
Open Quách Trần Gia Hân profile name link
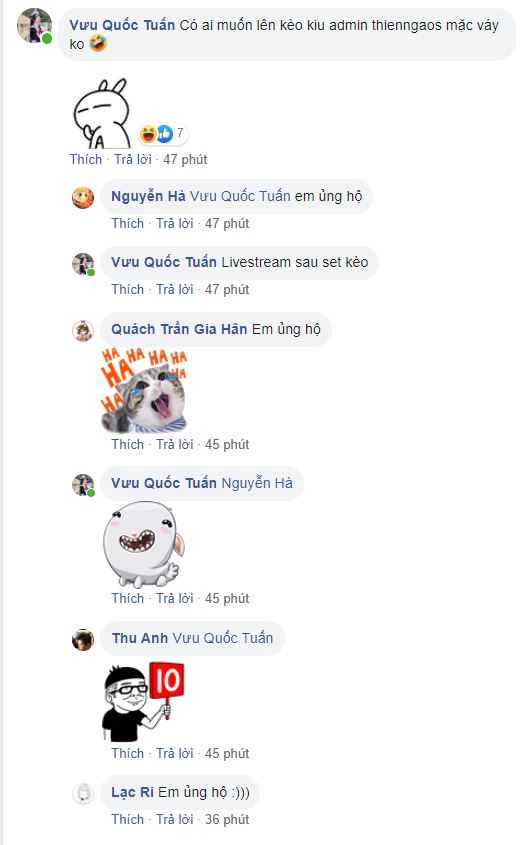(179, 329)
